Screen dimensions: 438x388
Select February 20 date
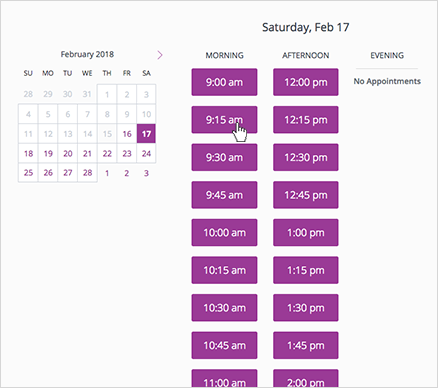68,153
